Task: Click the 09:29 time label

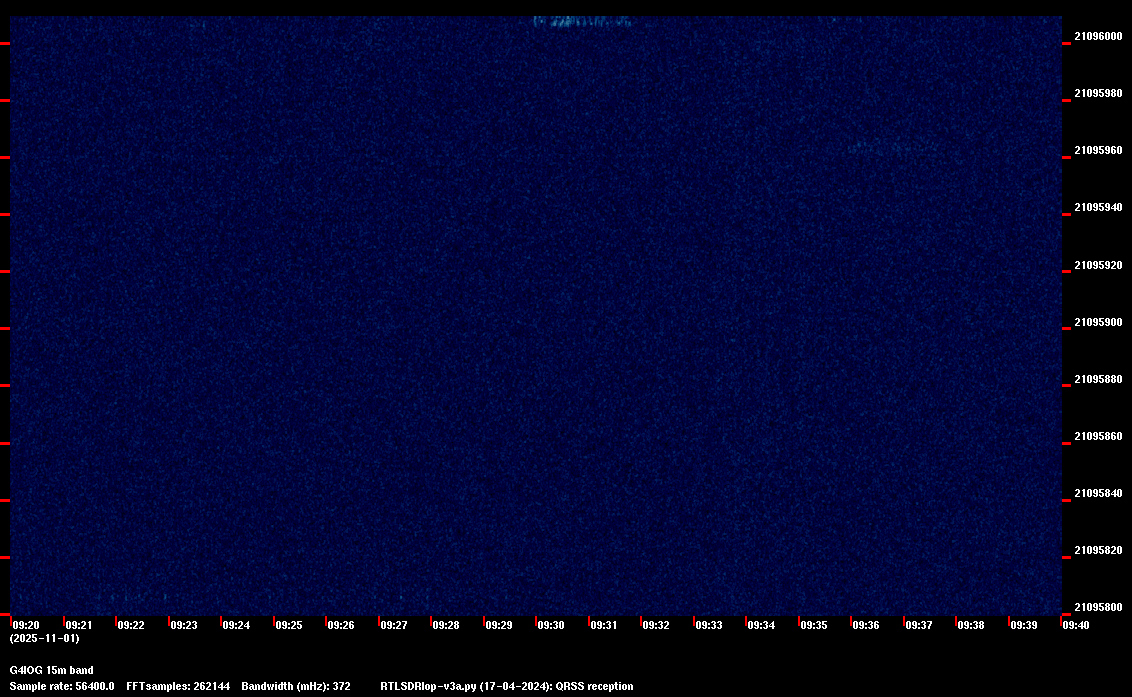Action: point(499,625)
